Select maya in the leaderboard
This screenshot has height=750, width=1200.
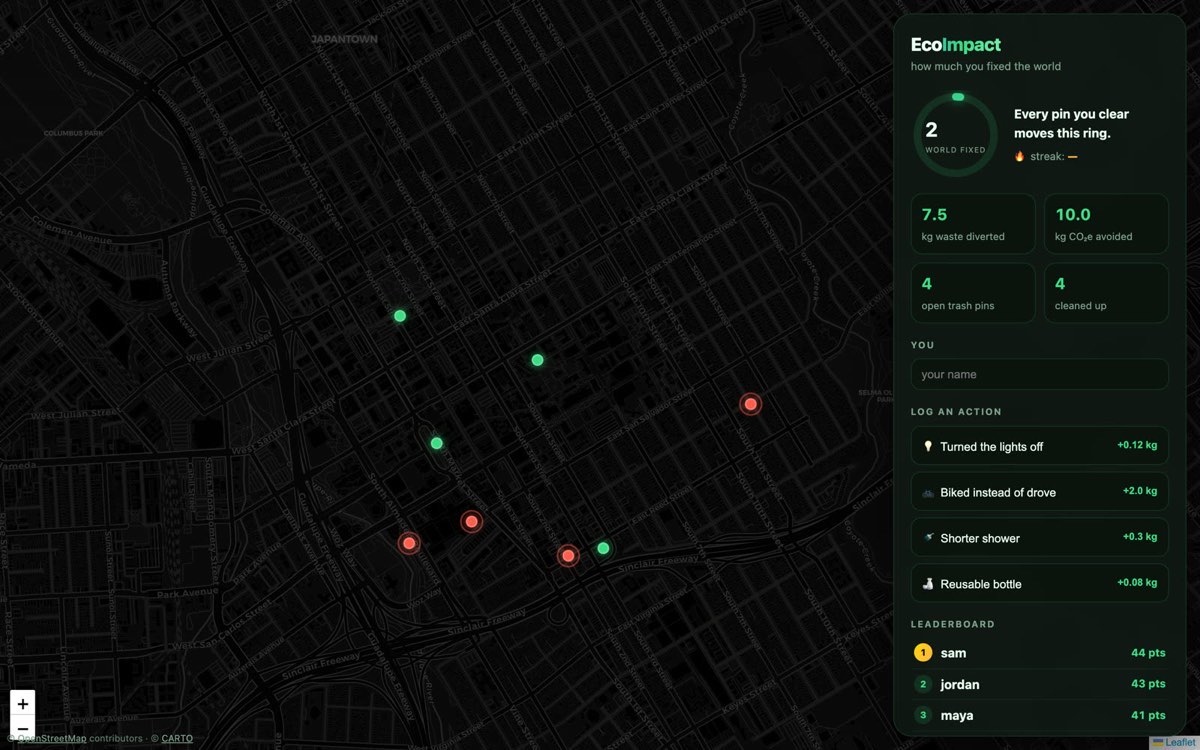click(x=1039, y=715)
